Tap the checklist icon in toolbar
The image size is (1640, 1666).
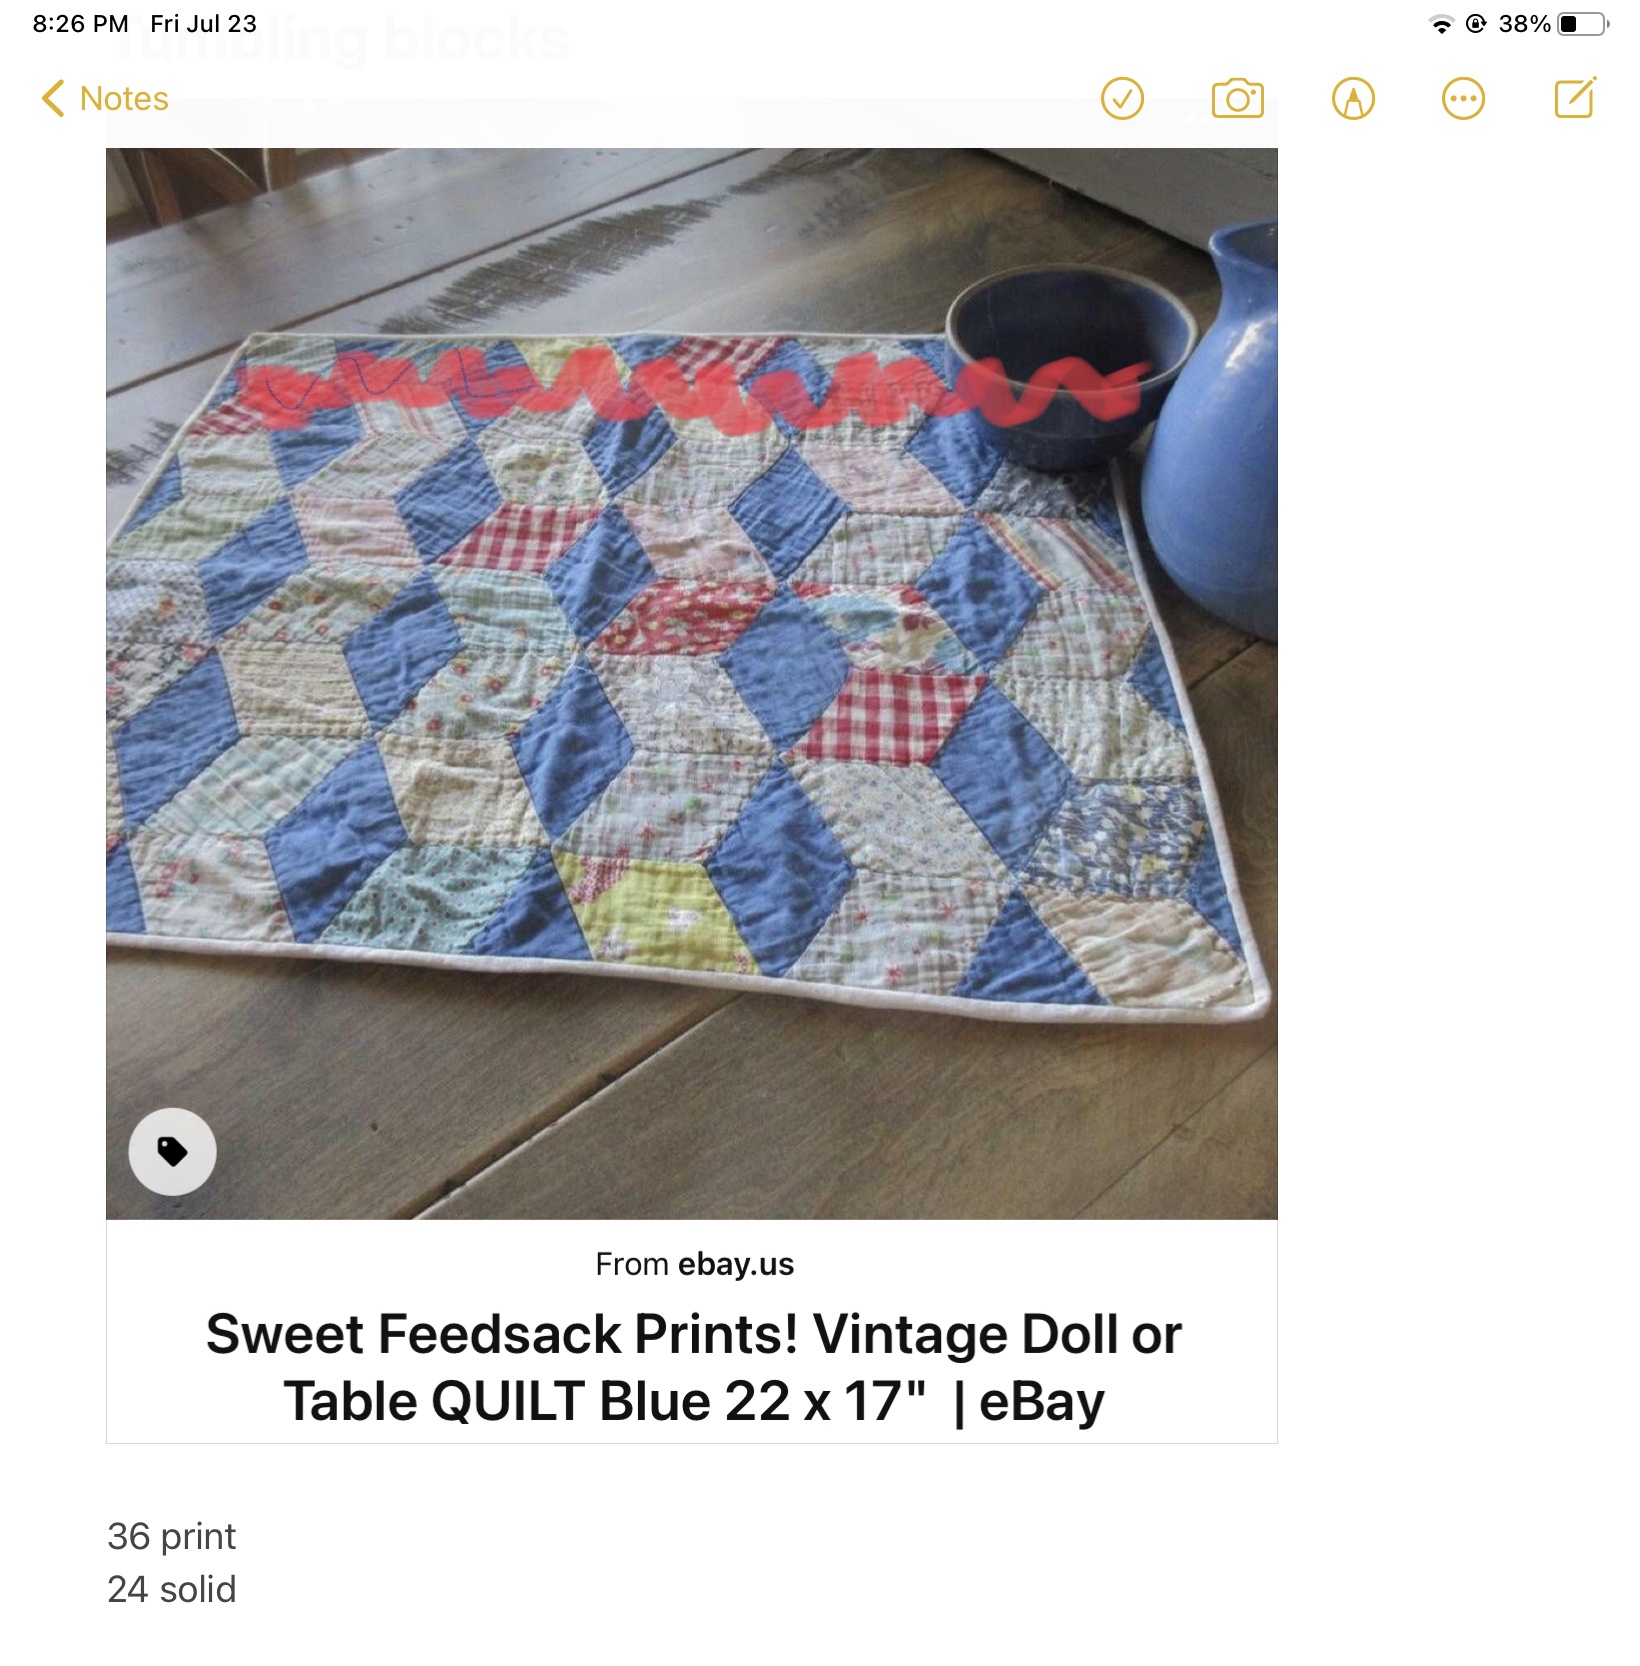pyautogui.click(x=1122, y=99)
